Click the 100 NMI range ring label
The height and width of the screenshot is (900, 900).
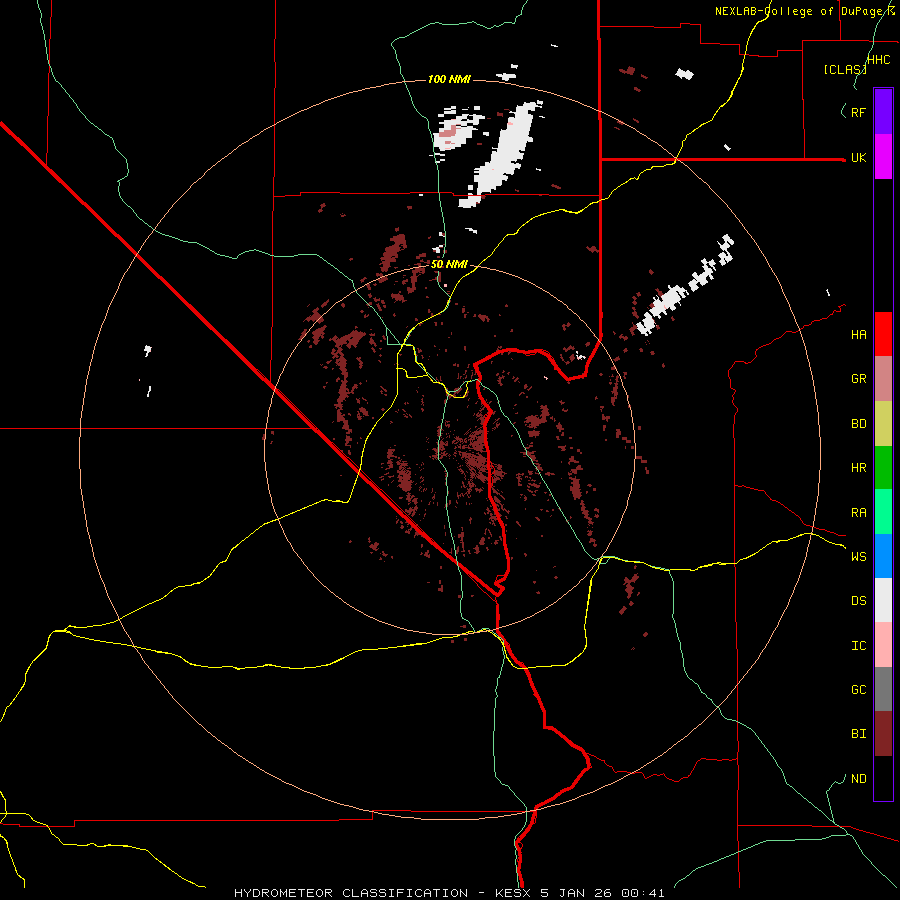449,79
